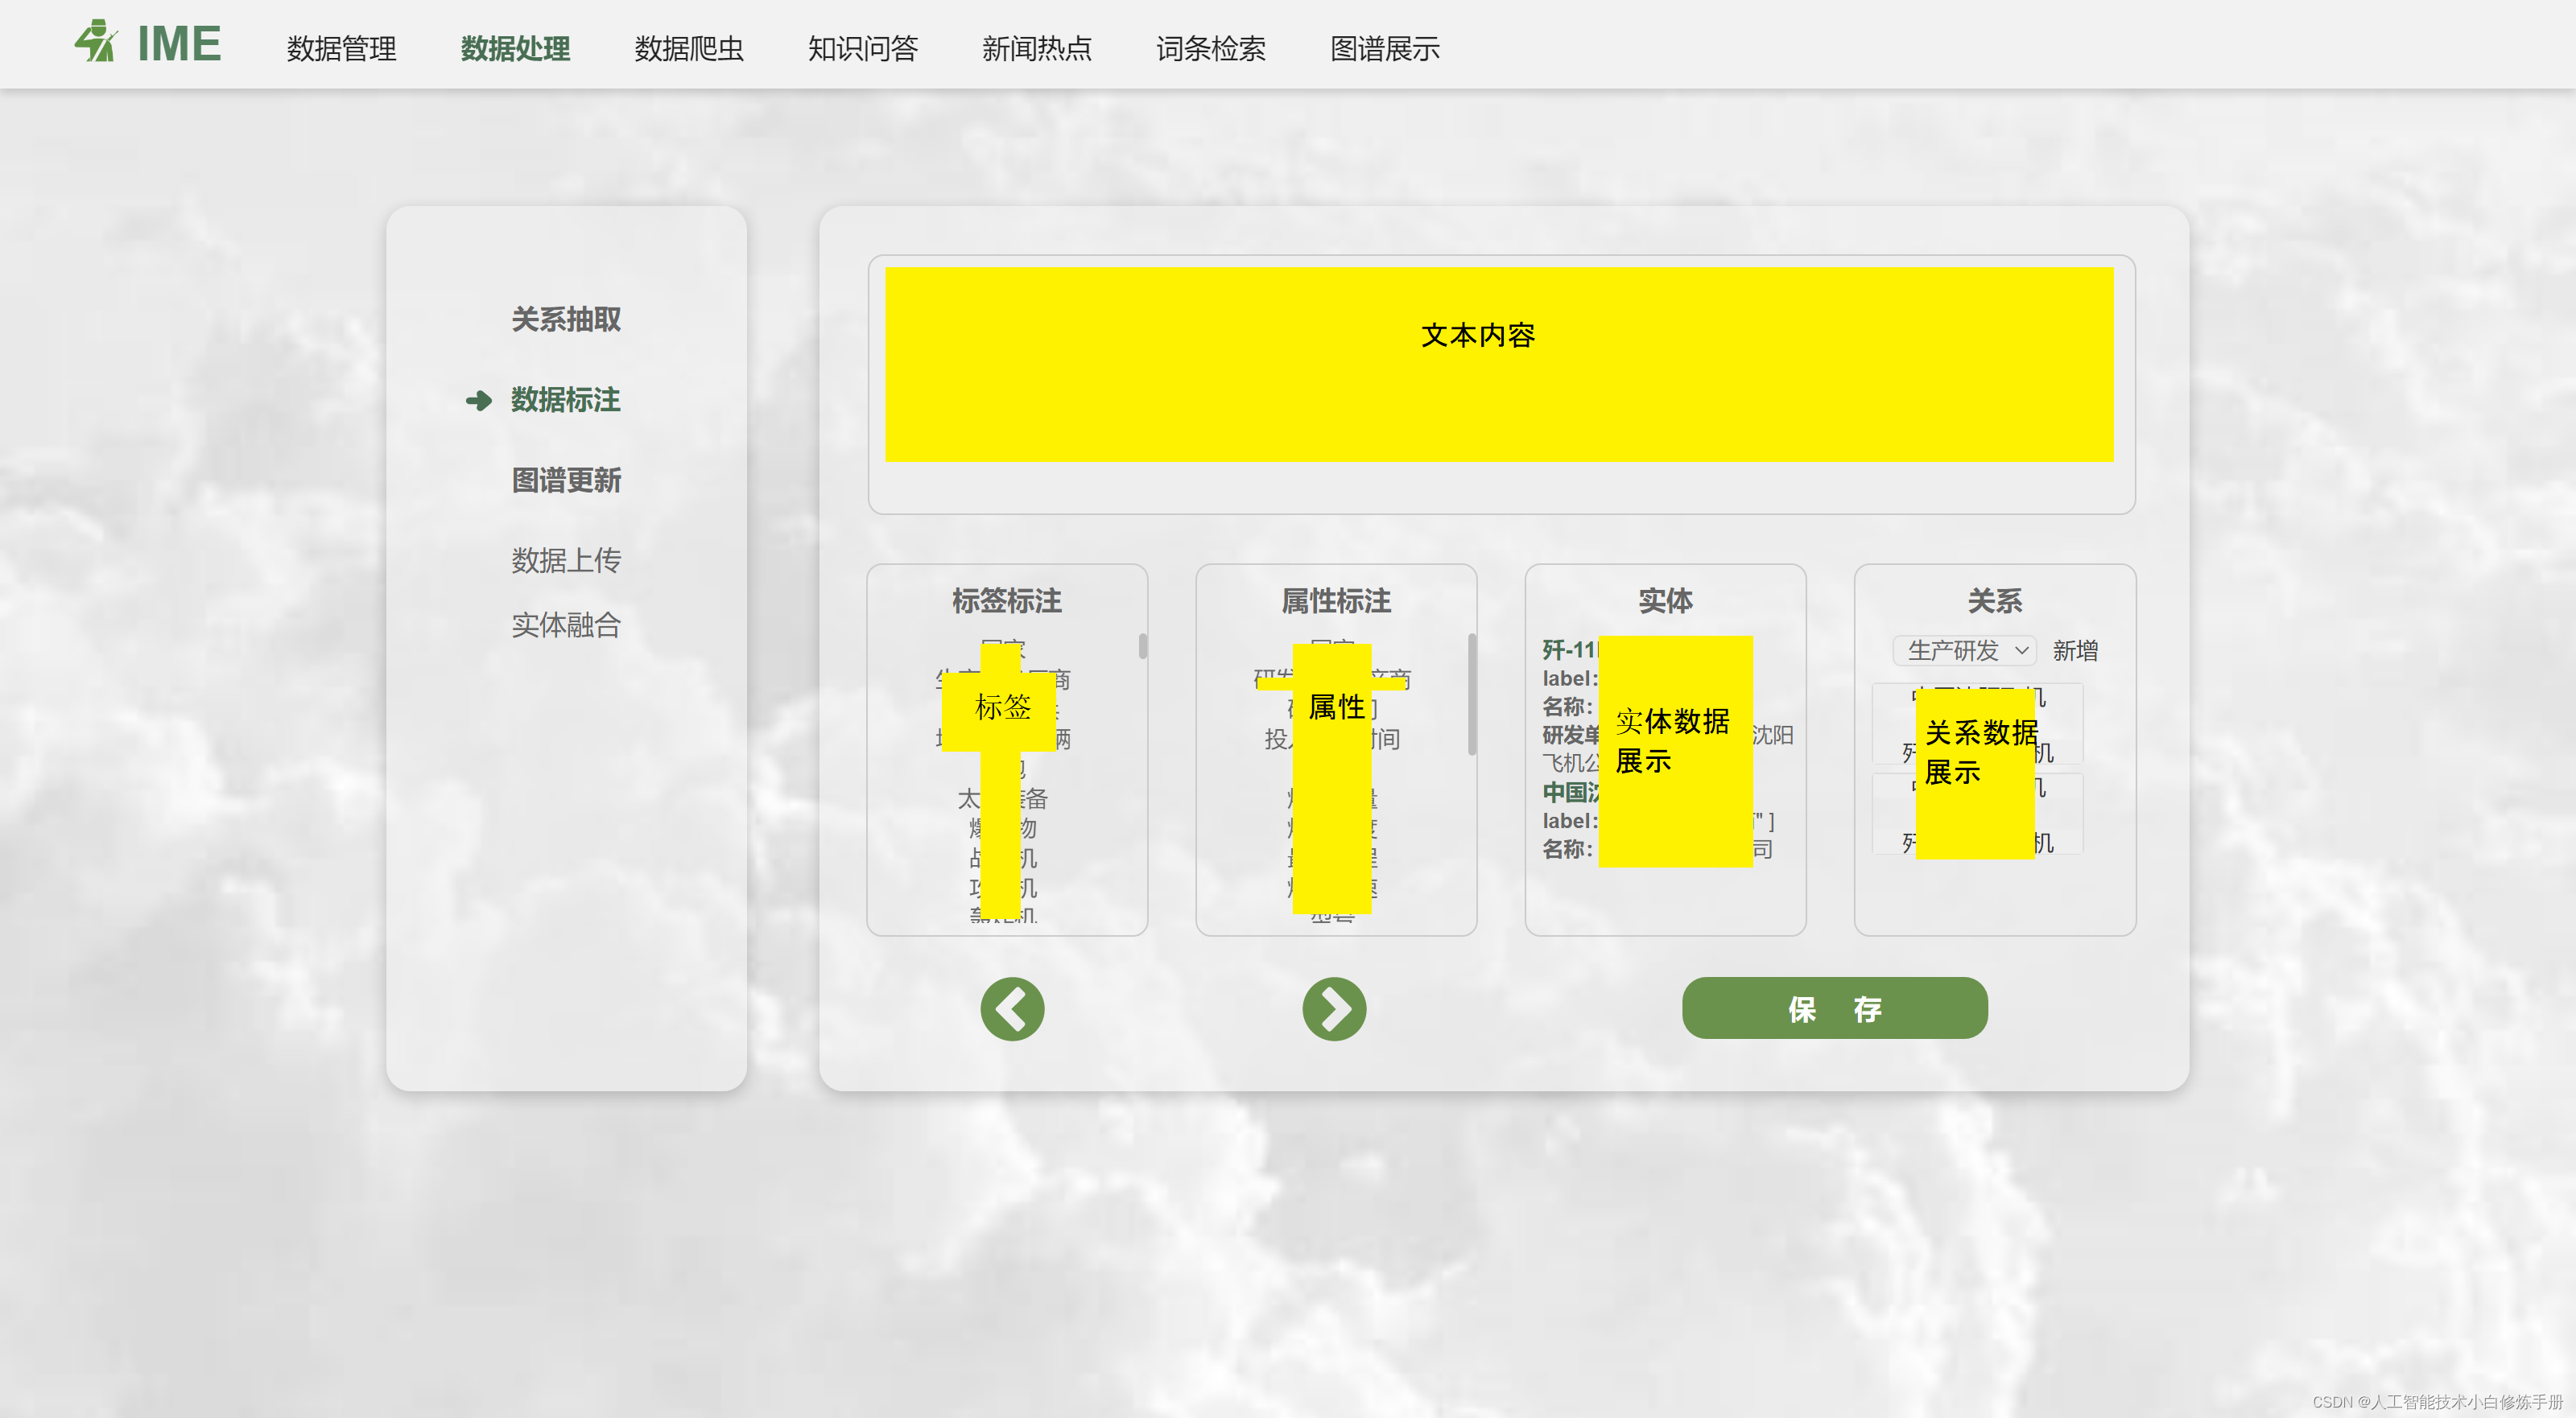Switch to 数据爬虫 in the navigation bar

tap(688, 48)
